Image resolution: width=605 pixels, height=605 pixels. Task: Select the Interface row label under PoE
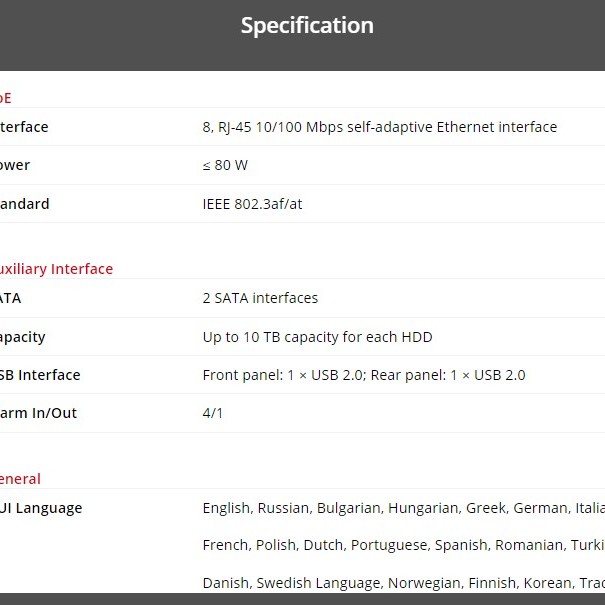[x=24, y=127]
